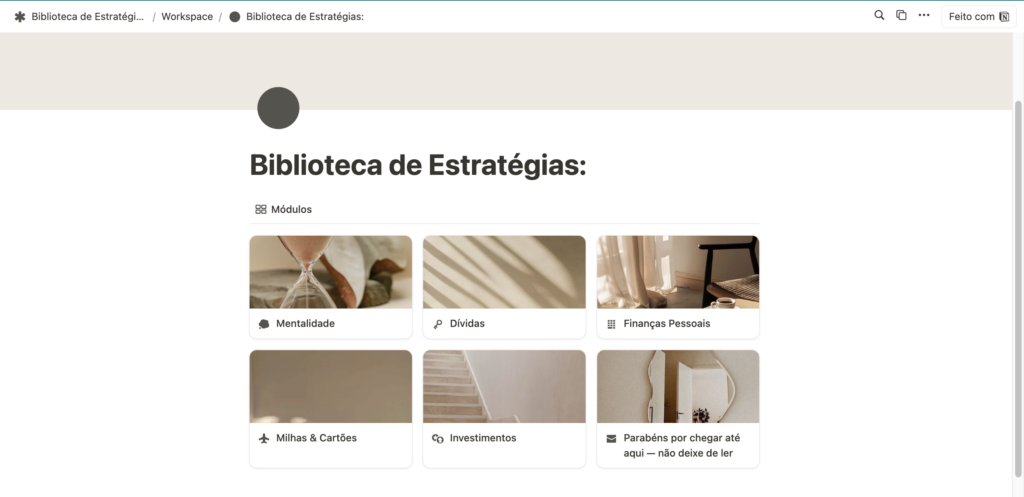The image size is (1024, 497).
Task: Click the grid icon beside Finanças Pessoais
Action: 611,324
